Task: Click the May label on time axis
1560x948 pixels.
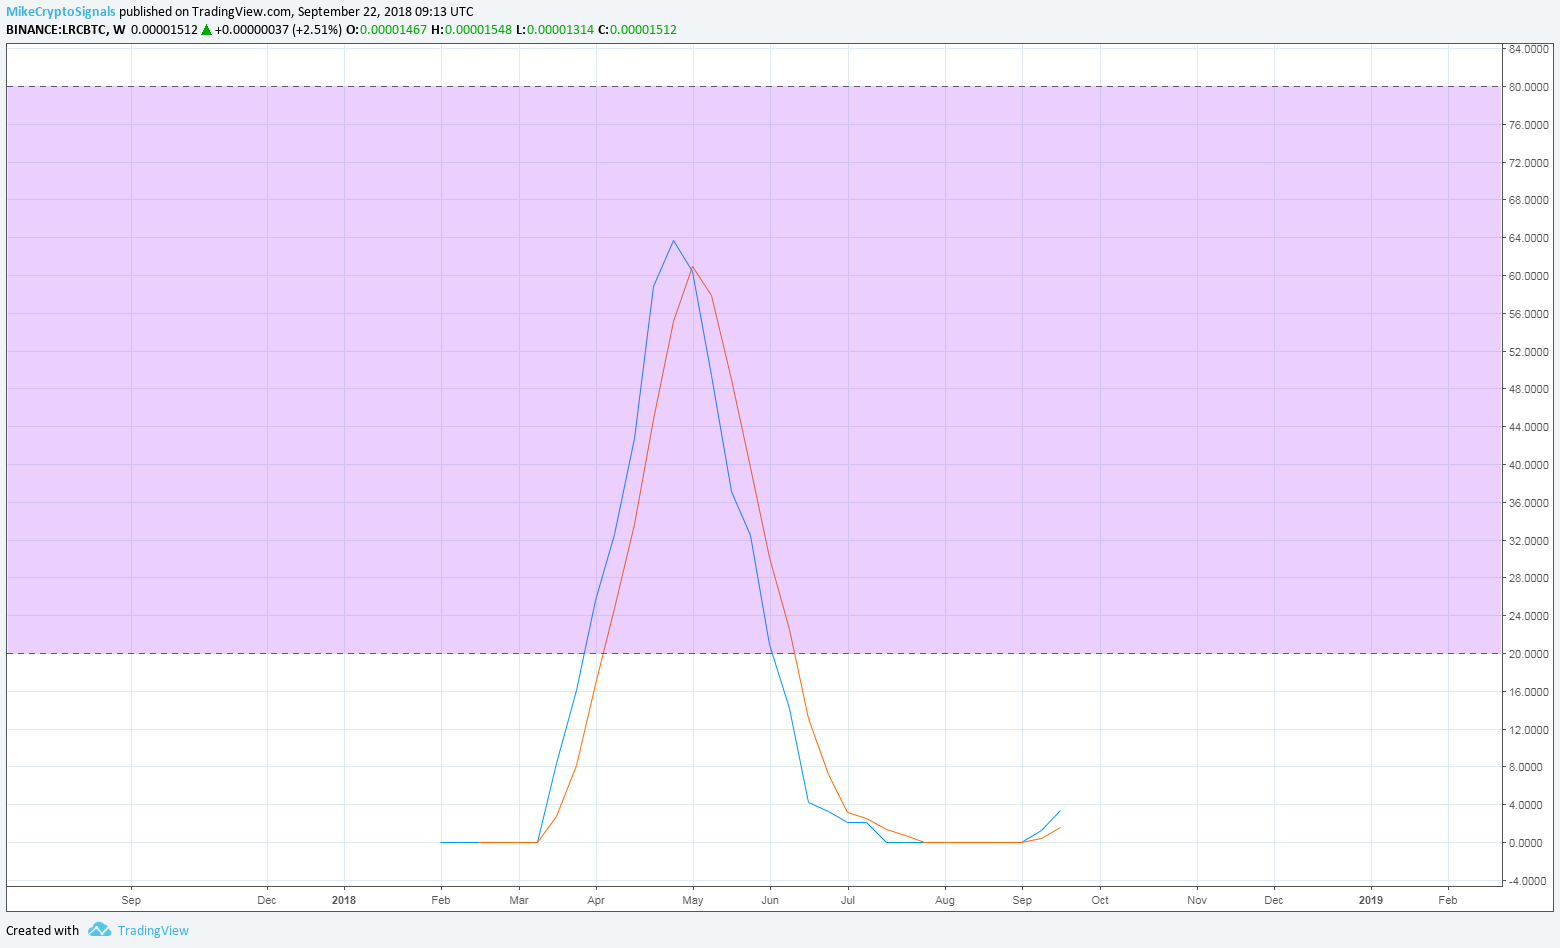Action: 693,900
